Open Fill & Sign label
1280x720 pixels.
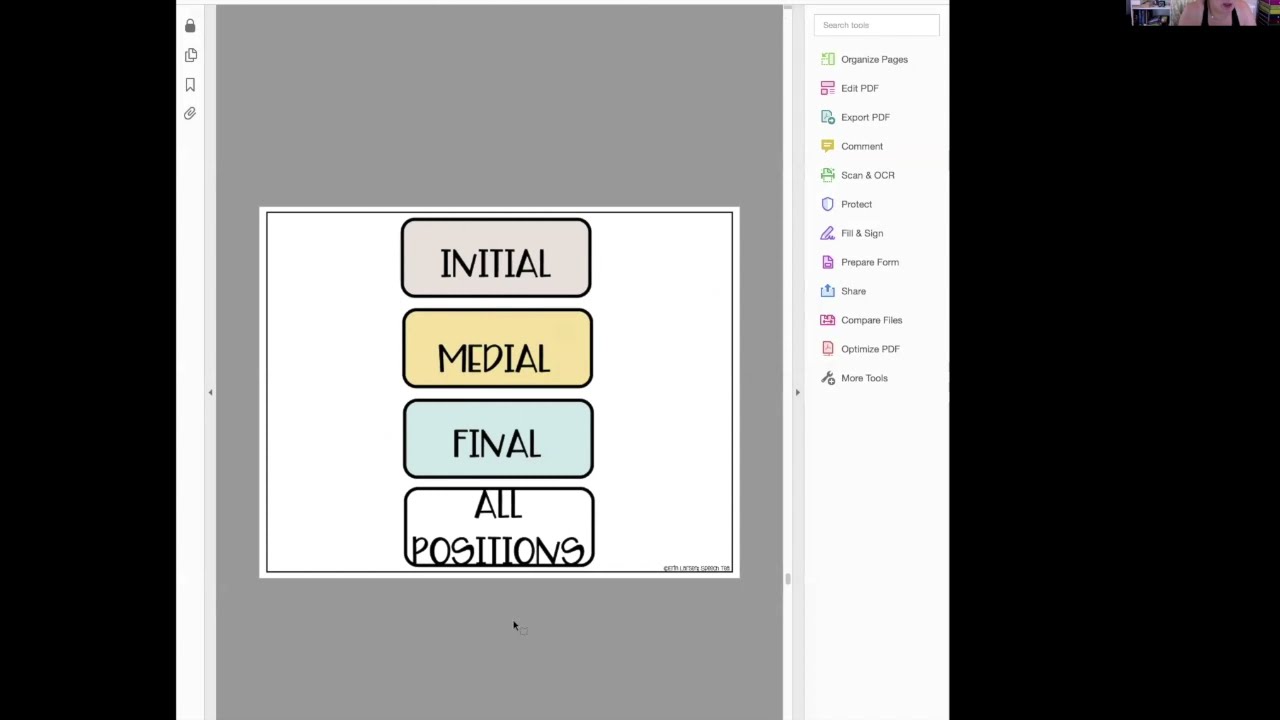861,233
